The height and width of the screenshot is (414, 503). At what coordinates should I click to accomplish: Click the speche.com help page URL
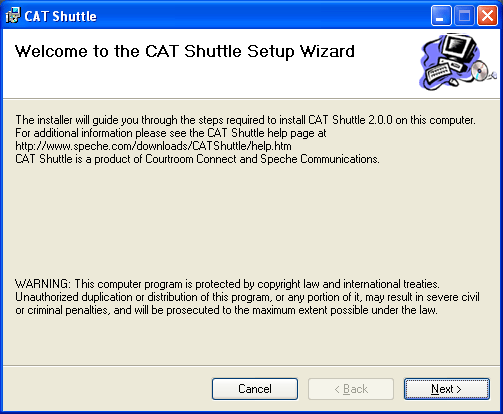point(153,146)
